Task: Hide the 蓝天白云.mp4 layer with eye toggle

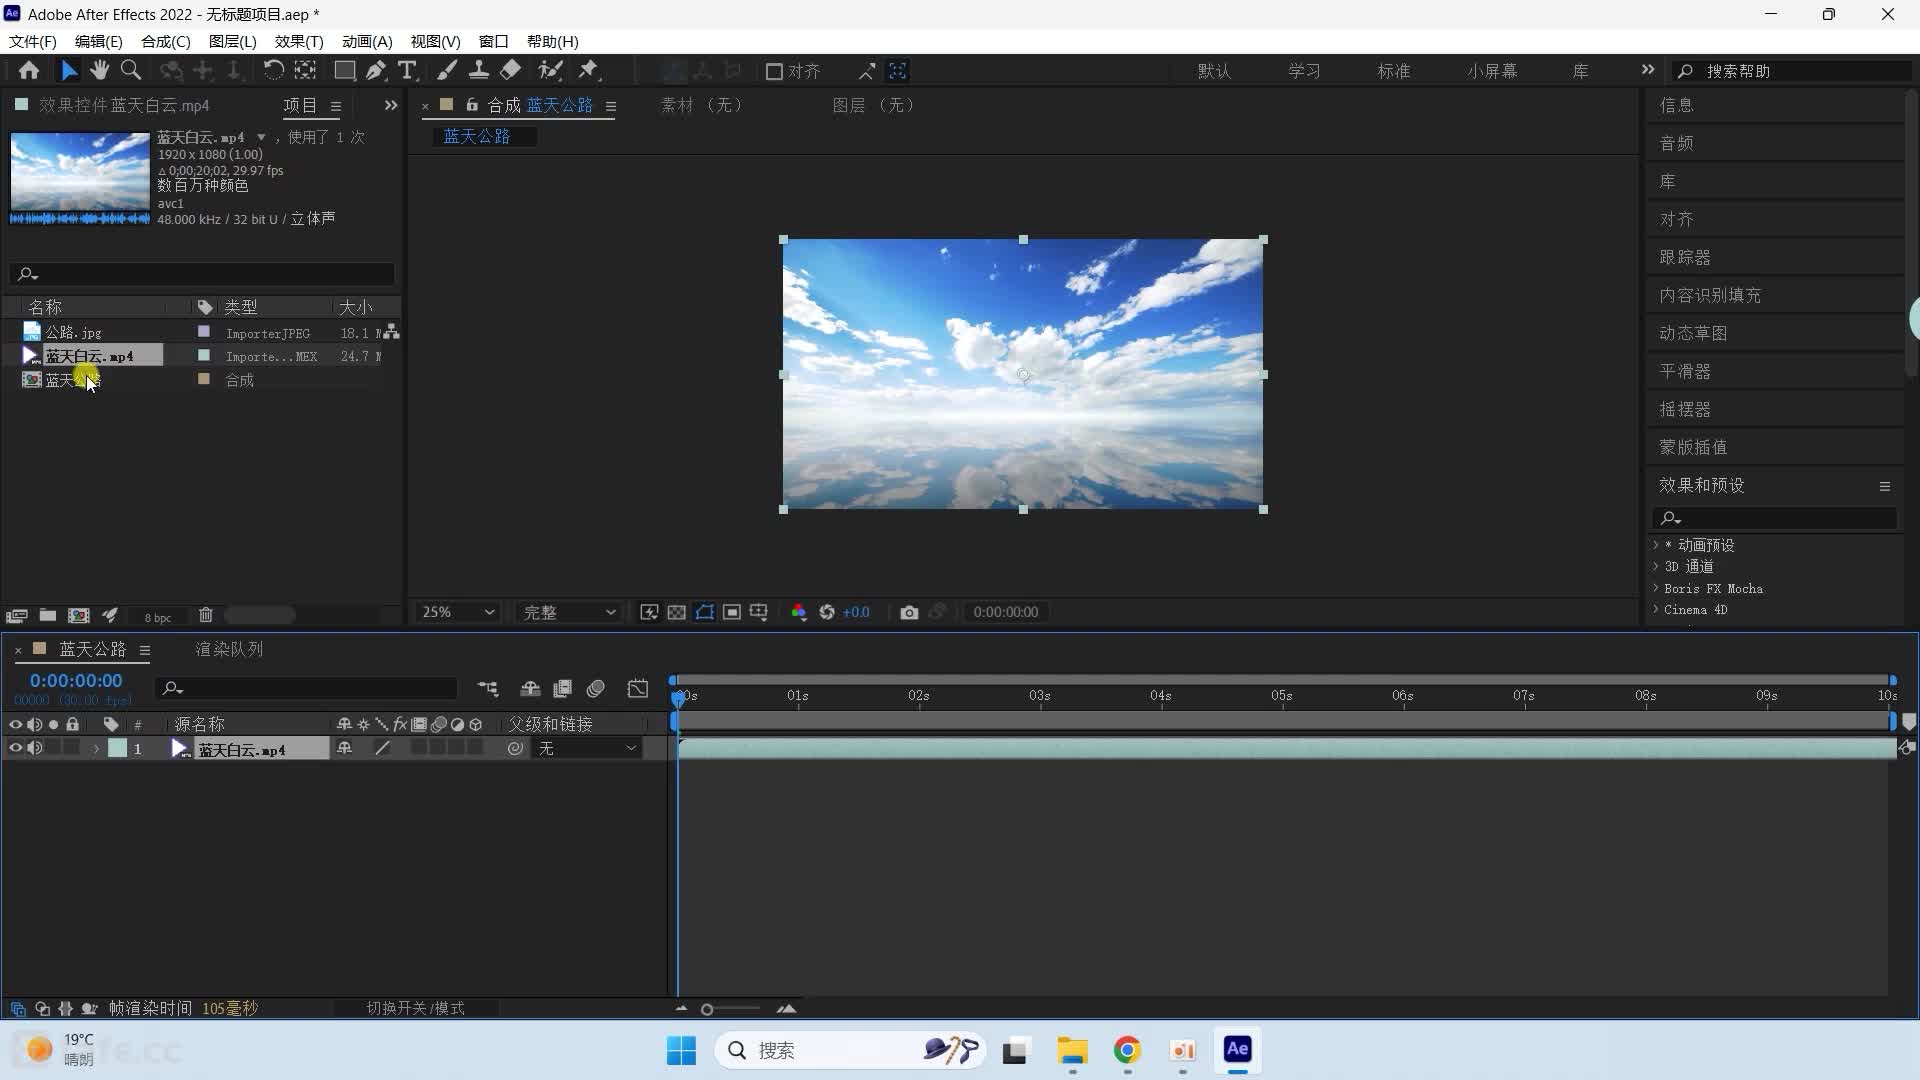Action: pos(15,748)
